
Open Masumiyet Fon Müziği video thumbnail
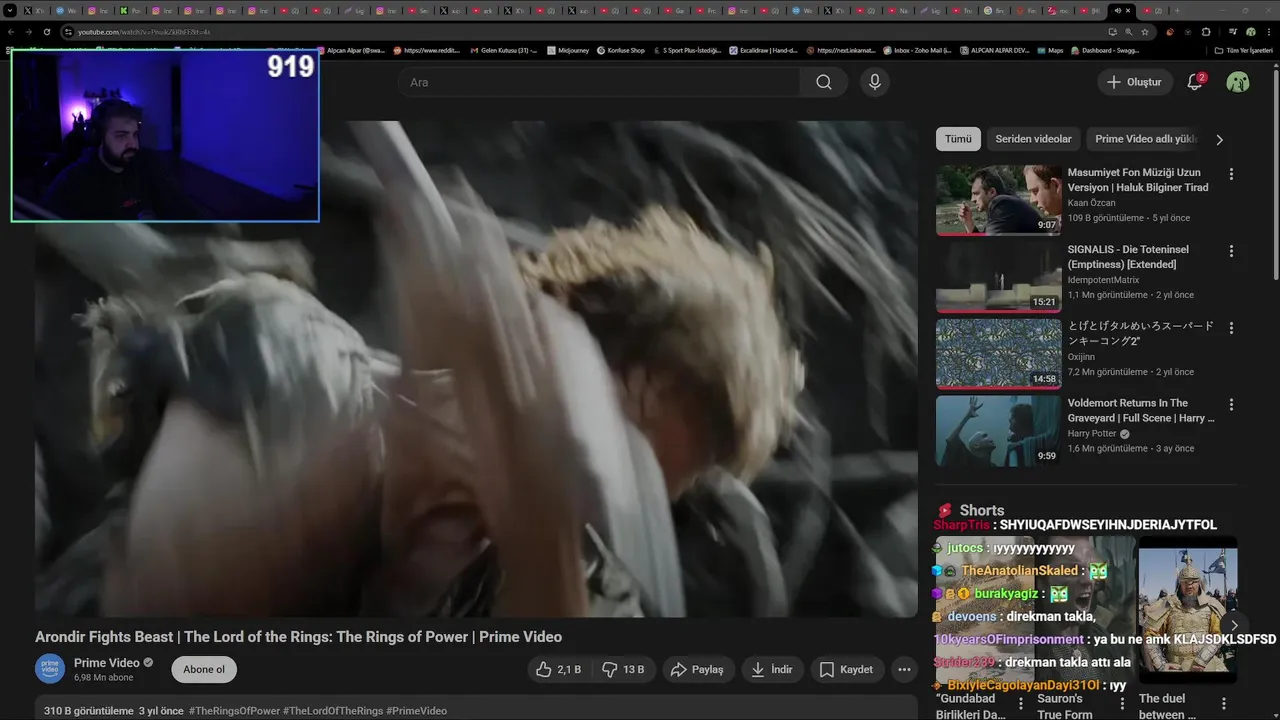tap(999, 200)
